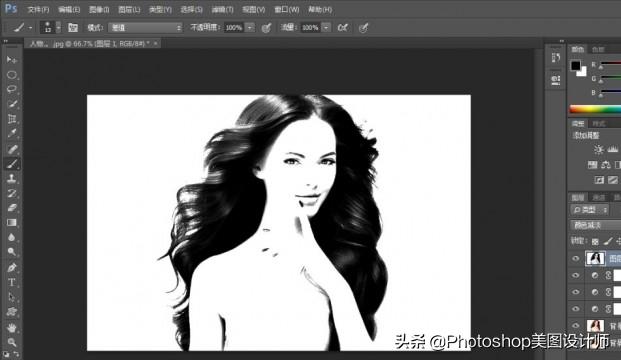Select the Eyedropper tool
The width and height of the screenshot is (621, 360).
[11, 133]
